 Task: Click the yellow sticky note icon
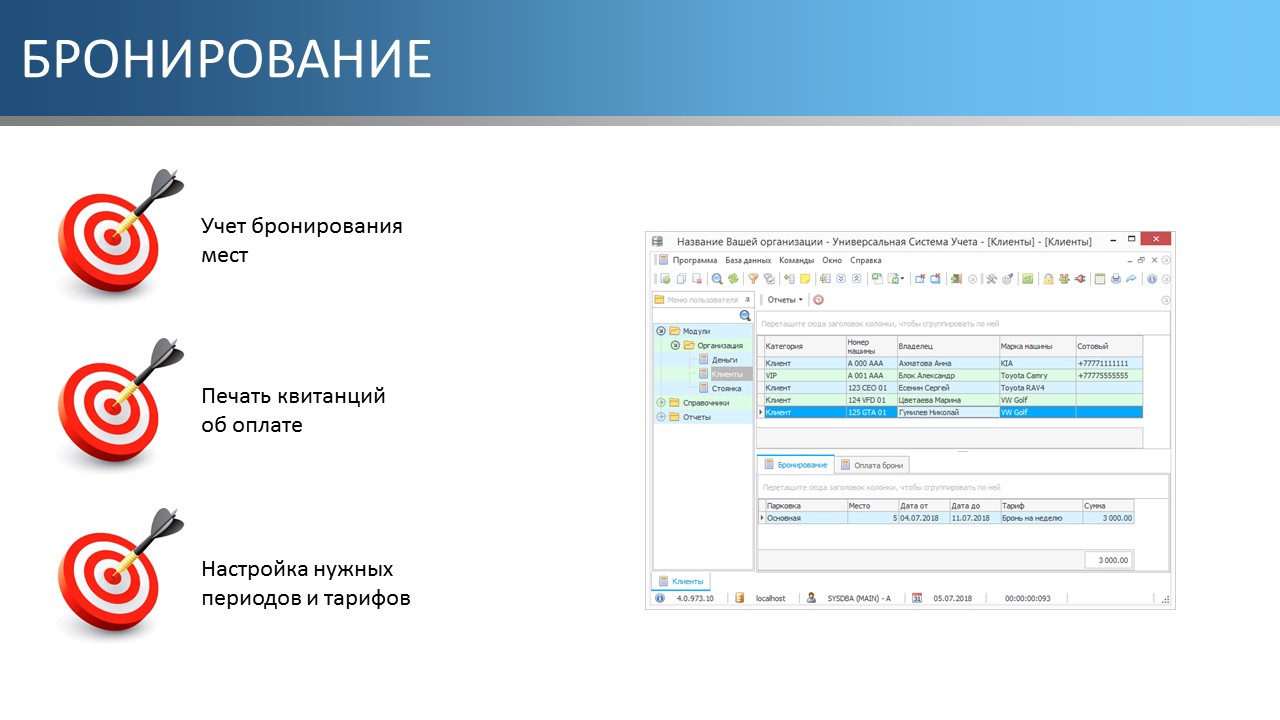[805, 279]
